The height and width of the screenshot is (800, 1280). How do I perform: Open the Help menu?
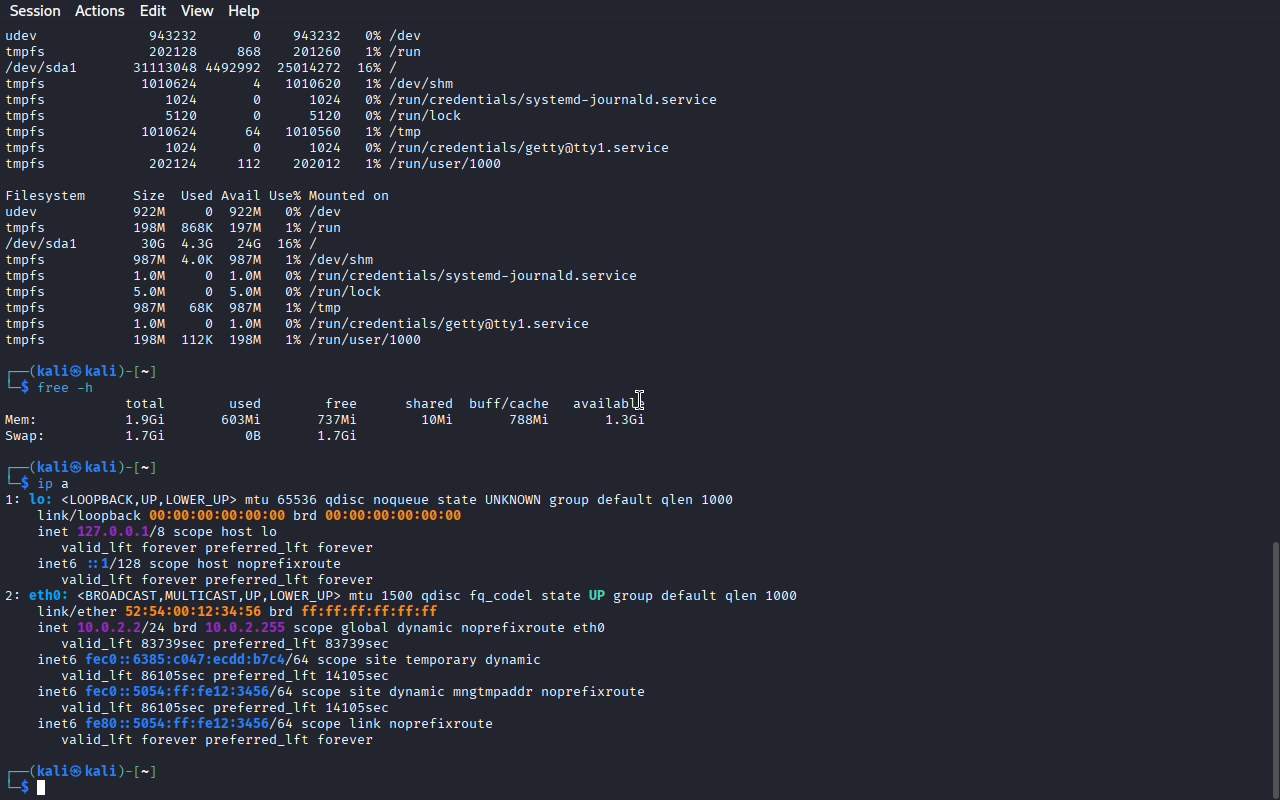(244, 11)
